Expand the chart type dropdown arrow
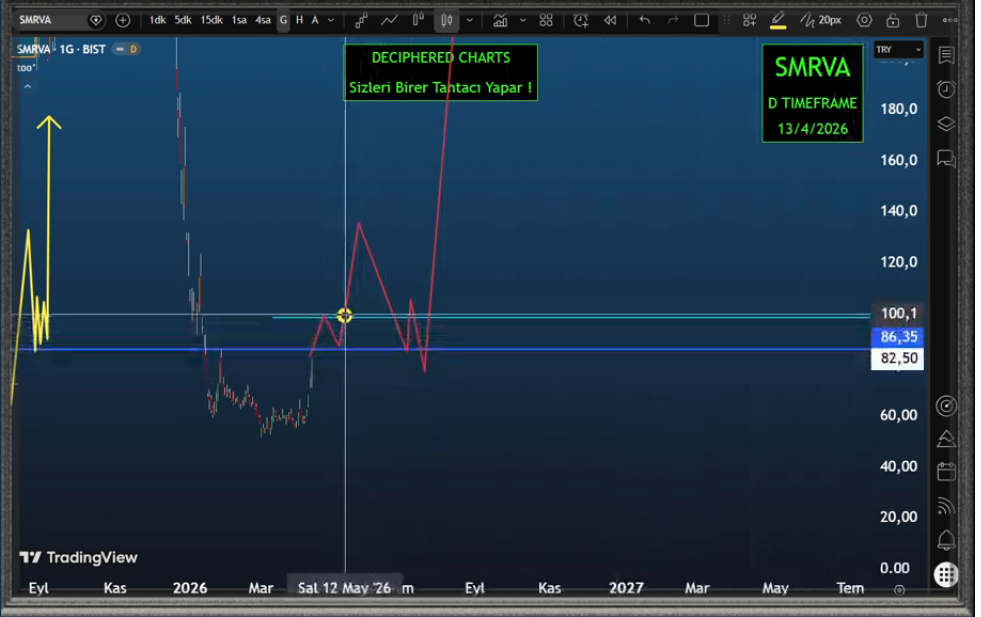The height and width of the screenshot is (617, 981). [469, 20]
